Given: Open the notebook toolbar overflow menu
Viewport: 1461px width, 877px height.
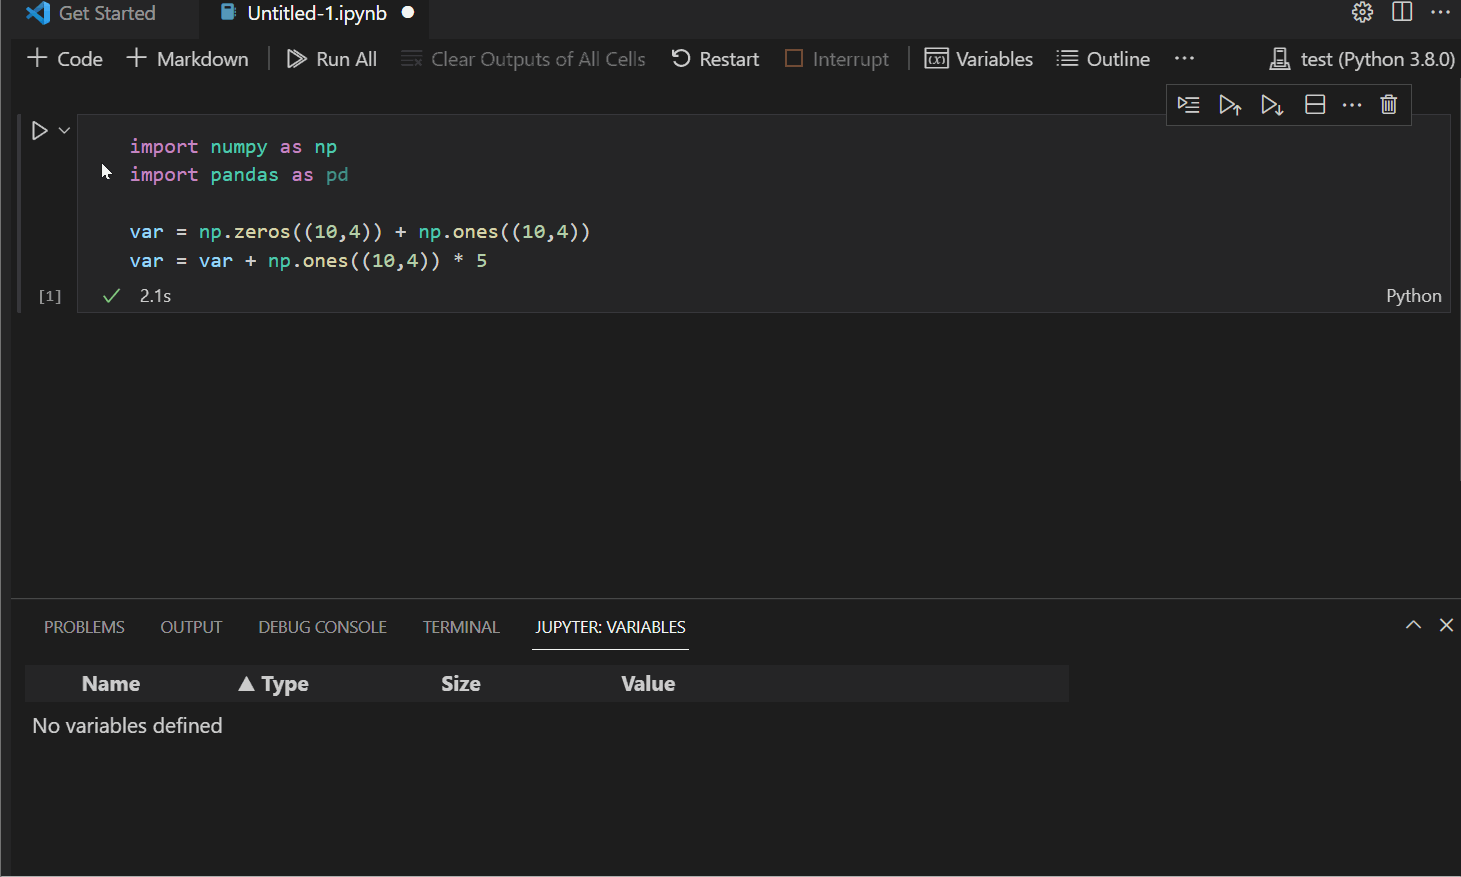Looking at the screenshot, I should tap(1184, 58).
